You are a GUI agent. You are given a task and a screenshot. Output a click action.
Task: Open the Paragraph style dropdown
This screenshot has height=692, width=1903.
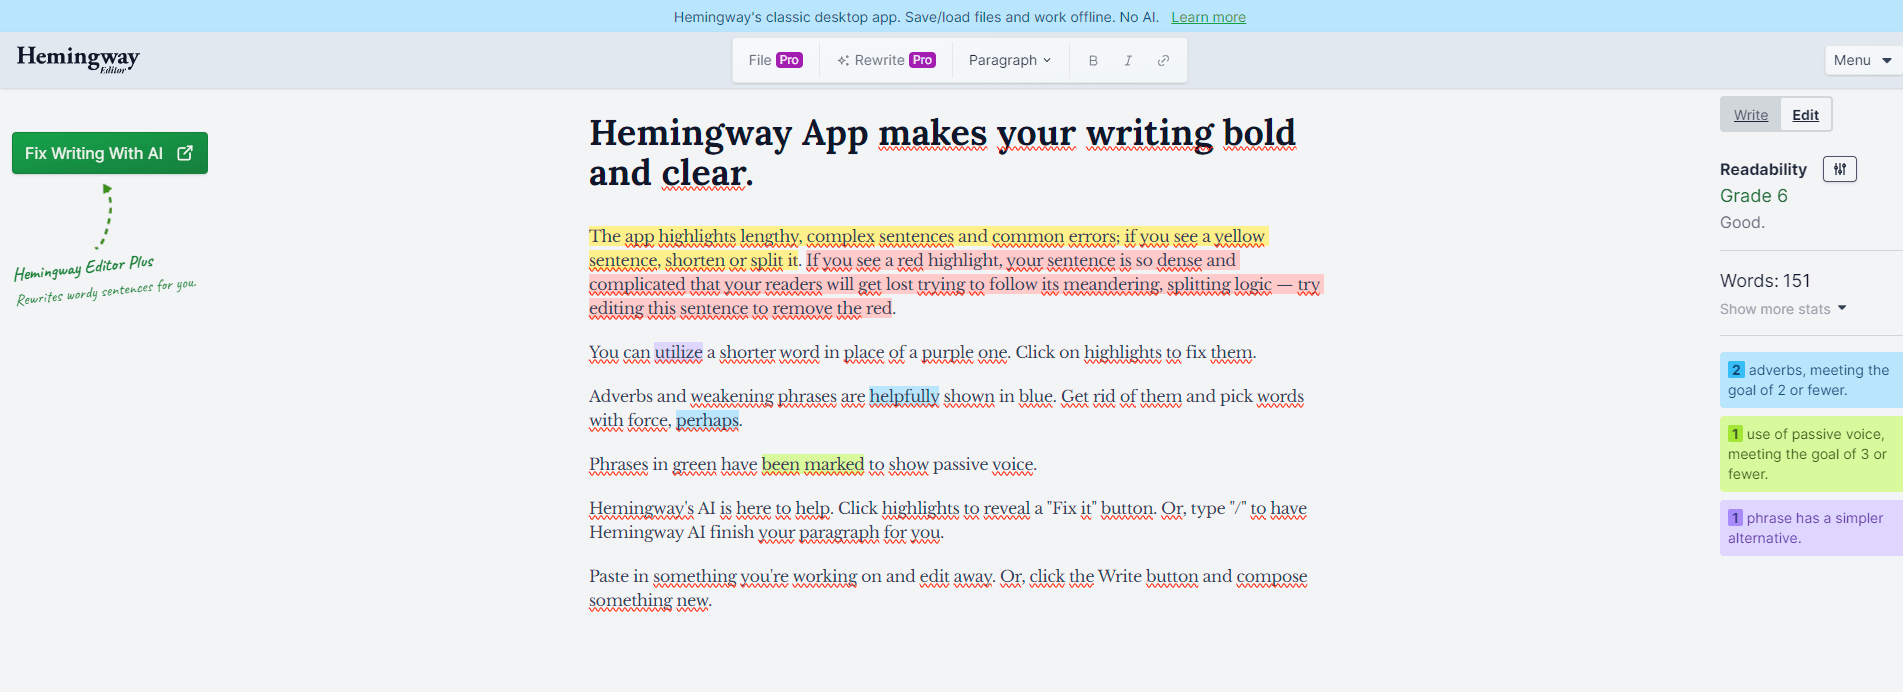[1010, 60]
